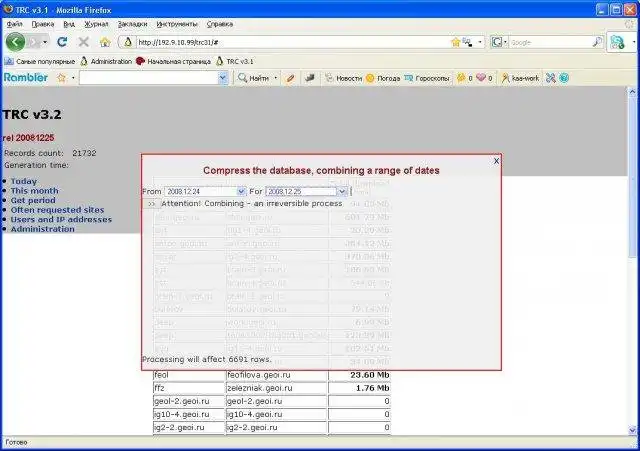
Task: Open the Закладки menu
Action: coord(132,24)
